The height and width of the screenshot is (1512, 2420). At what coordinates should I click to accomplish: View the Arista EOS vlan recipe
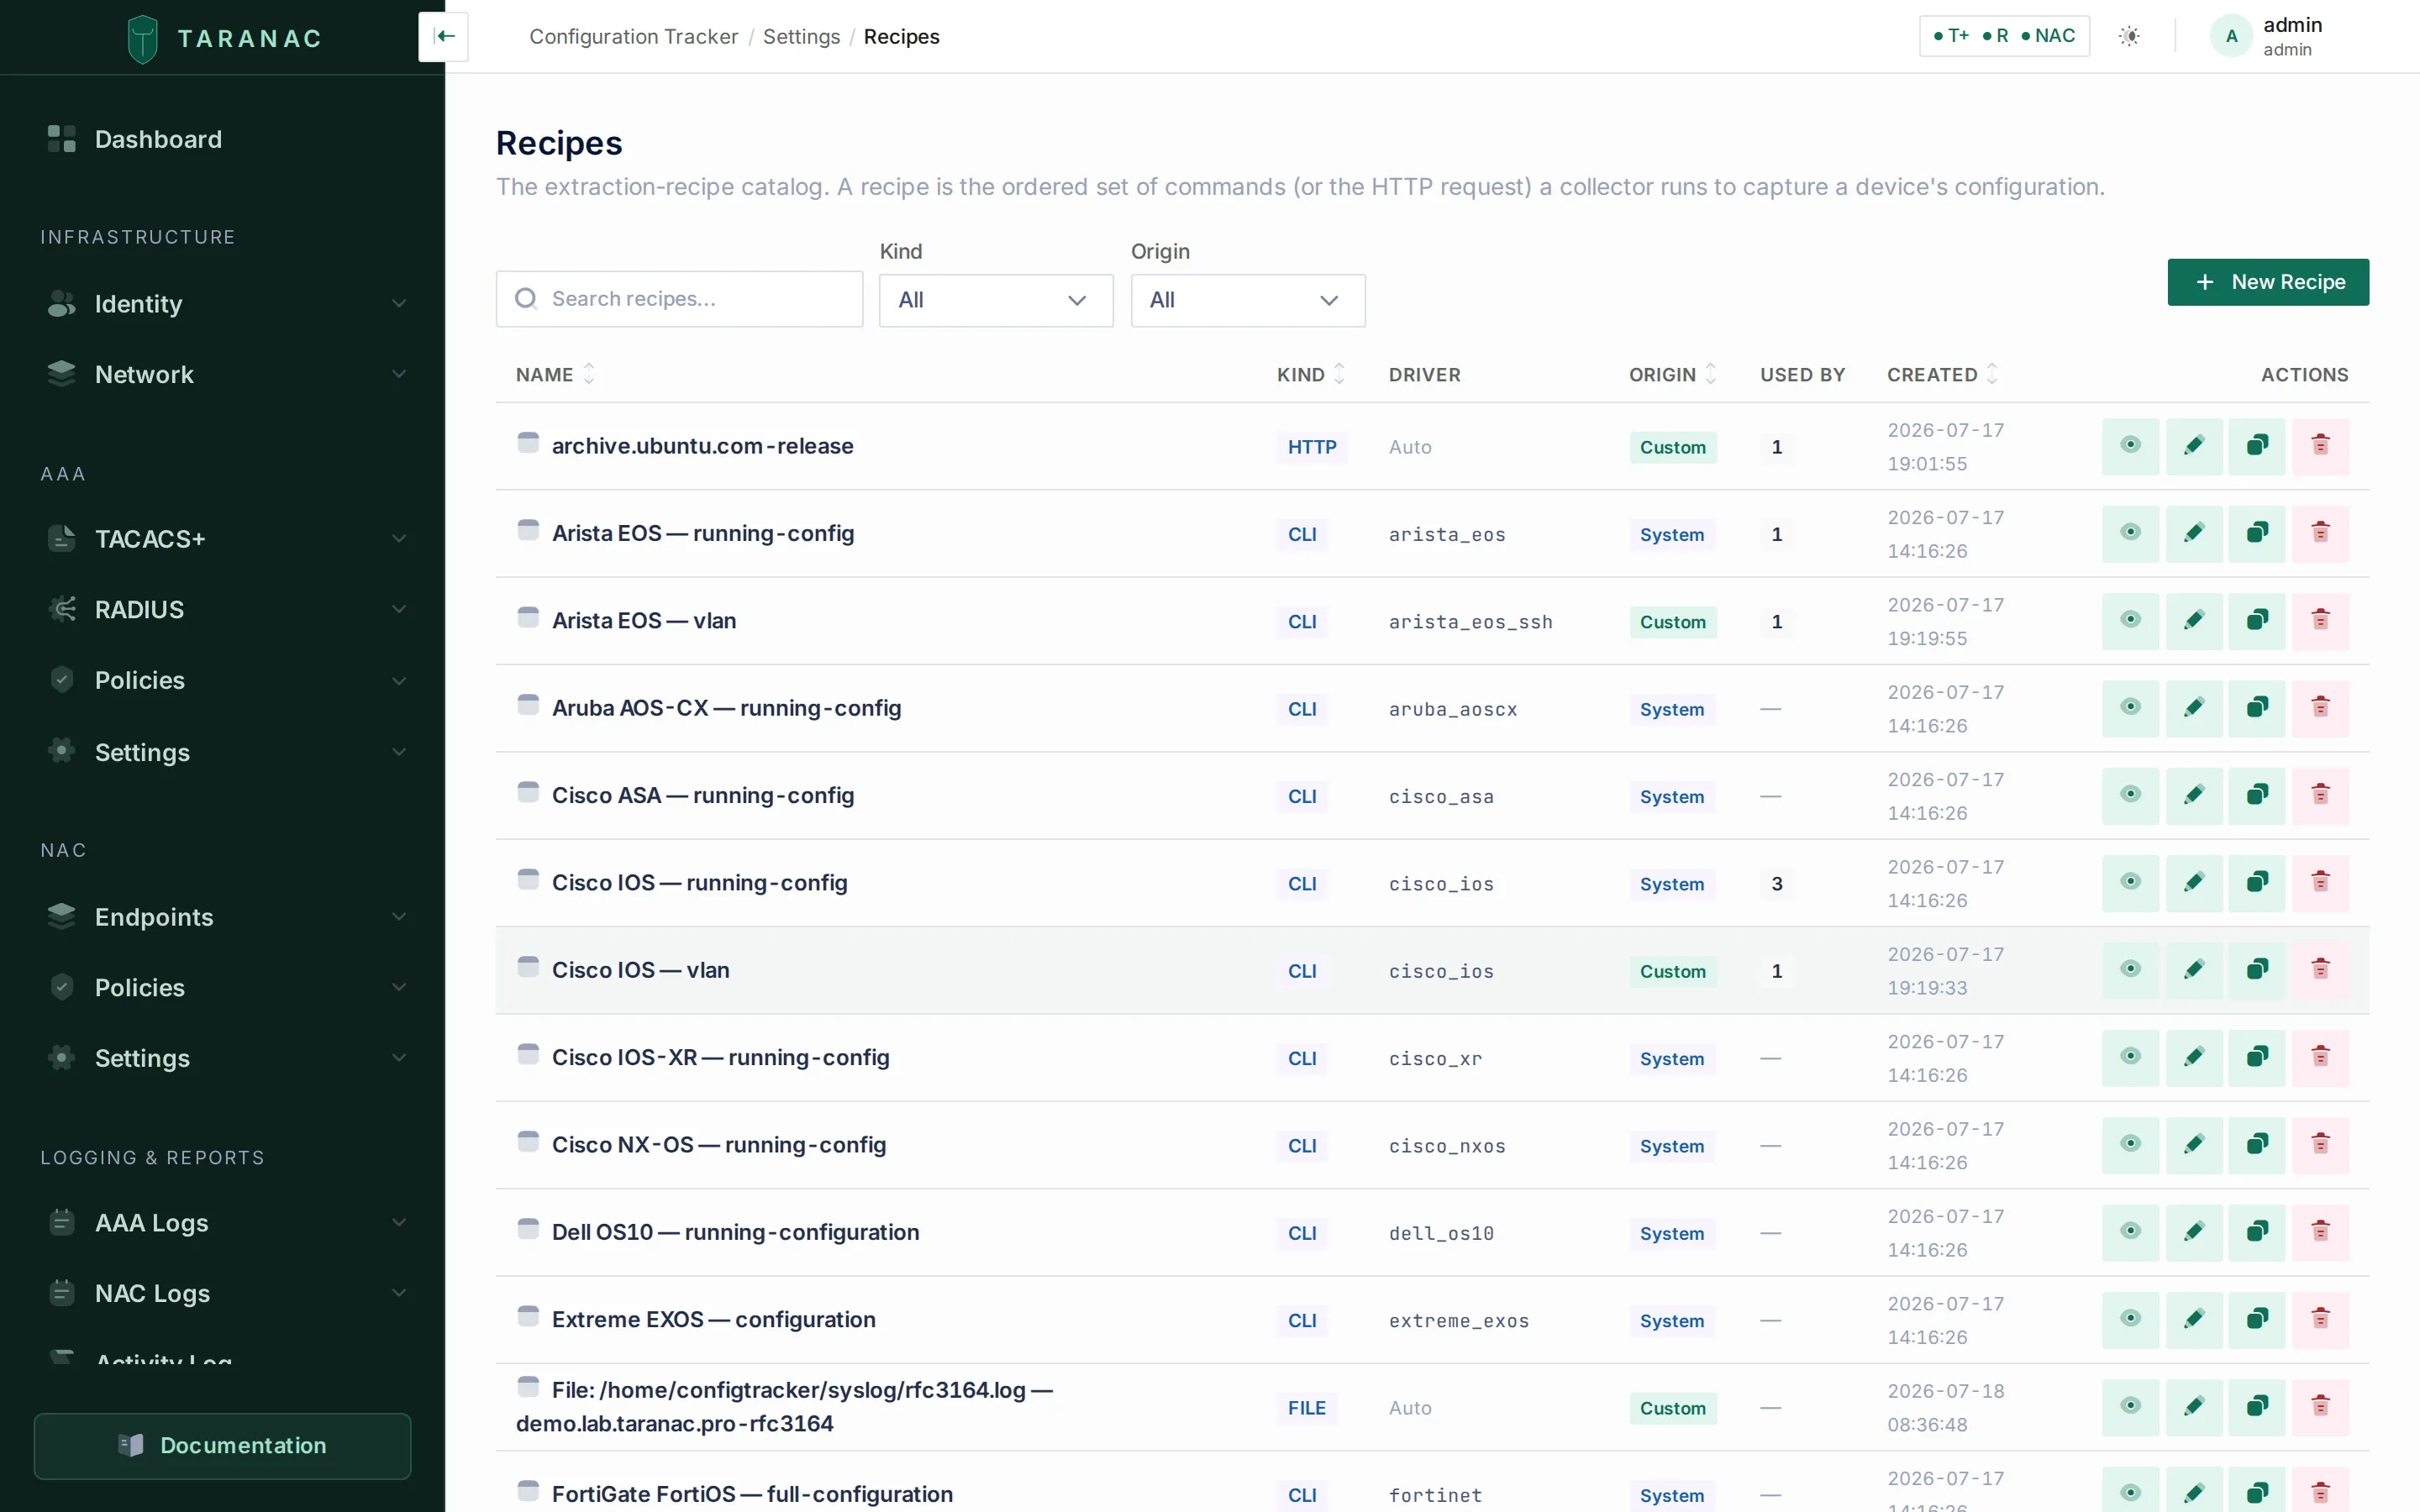[x=2130, y=621]
